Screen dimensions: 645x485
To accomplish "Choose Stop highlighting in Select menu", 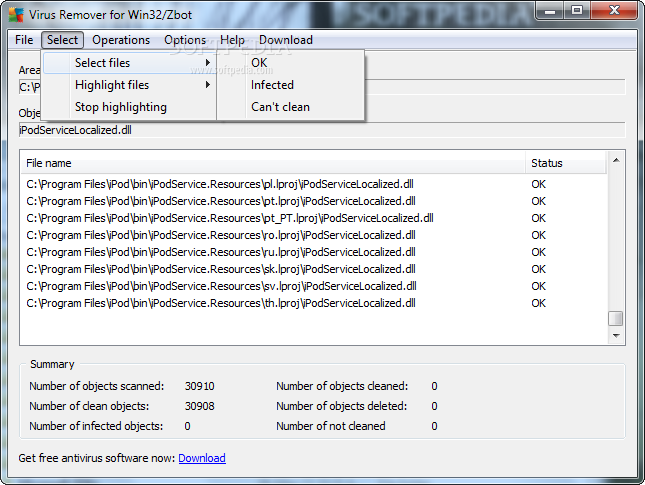I will tap(130, 107).
